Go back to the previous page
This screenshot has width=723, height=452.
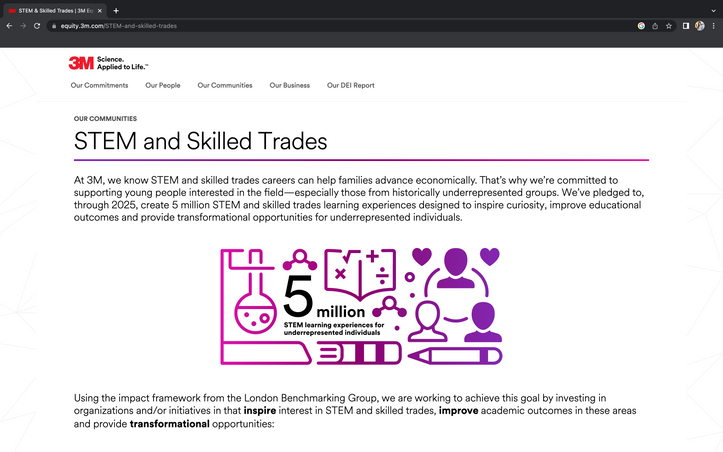click(x=9, y=26)
